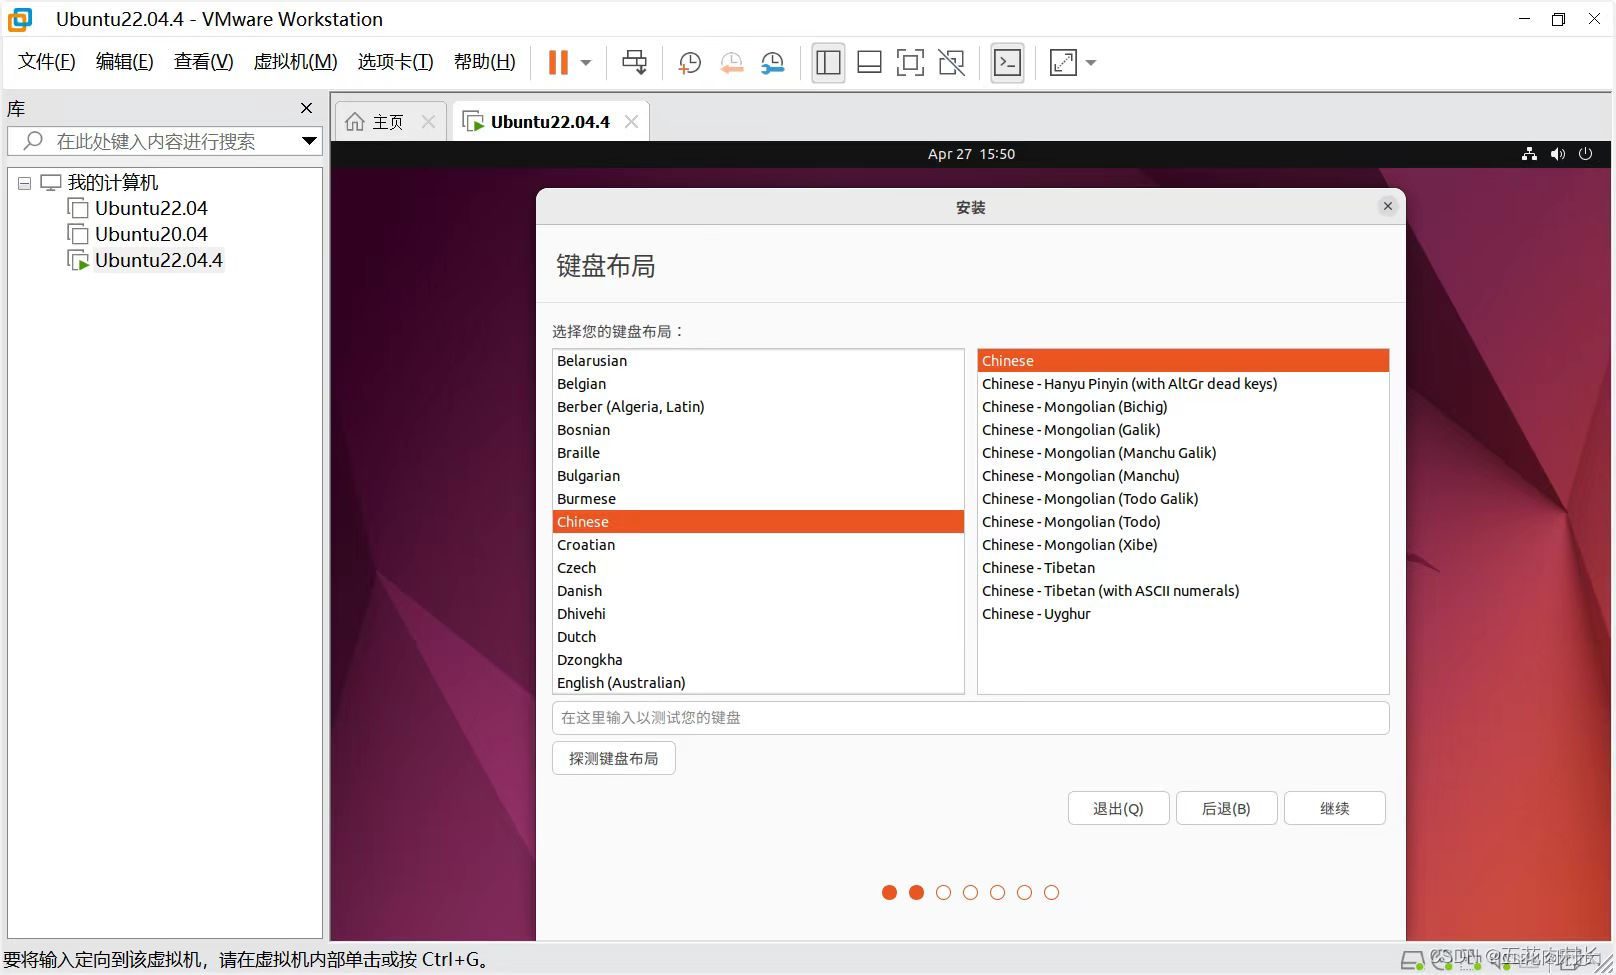The width and height of the screenshot is (1616, 975).
Task: Close the Ubuntu22.04.4 tab
Action: (x=631, y=122)
